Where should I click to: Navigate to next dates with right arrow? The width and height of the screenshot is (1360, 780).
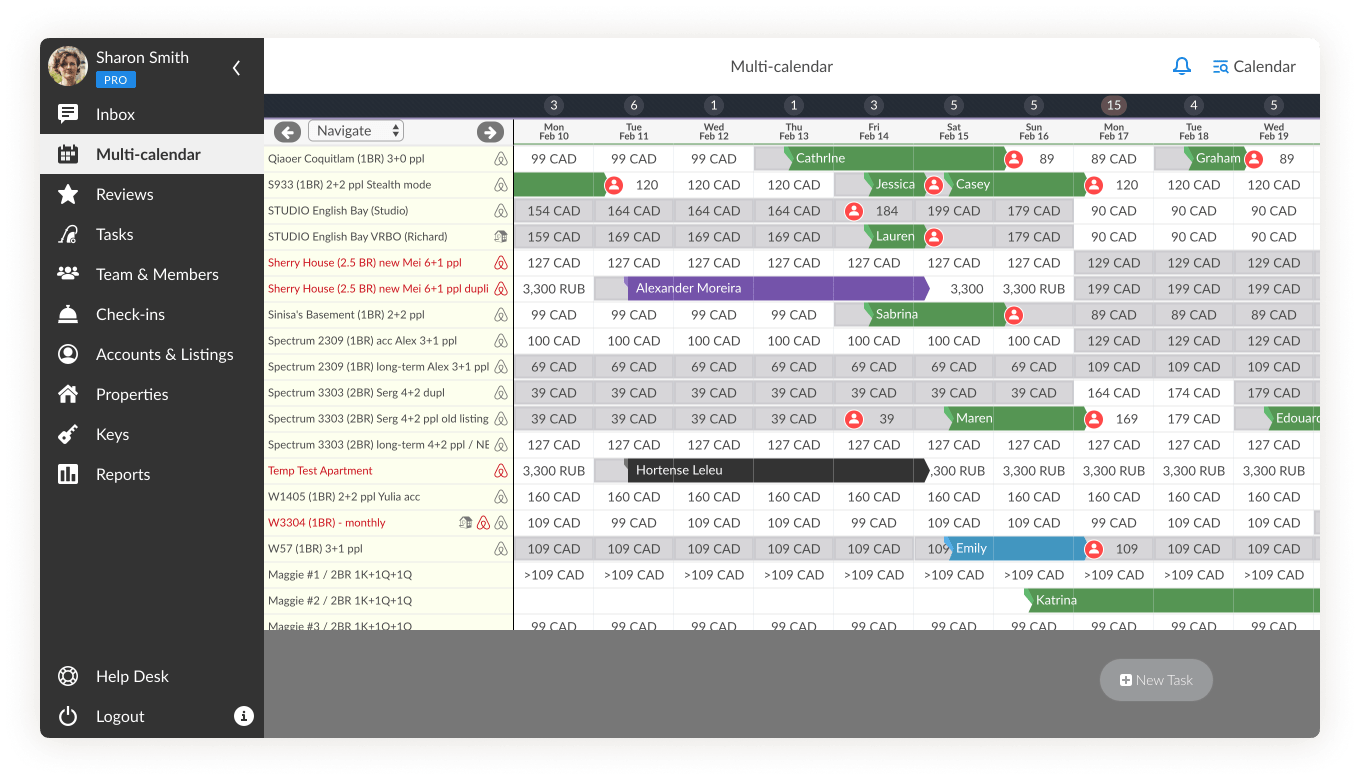(490, 132)
